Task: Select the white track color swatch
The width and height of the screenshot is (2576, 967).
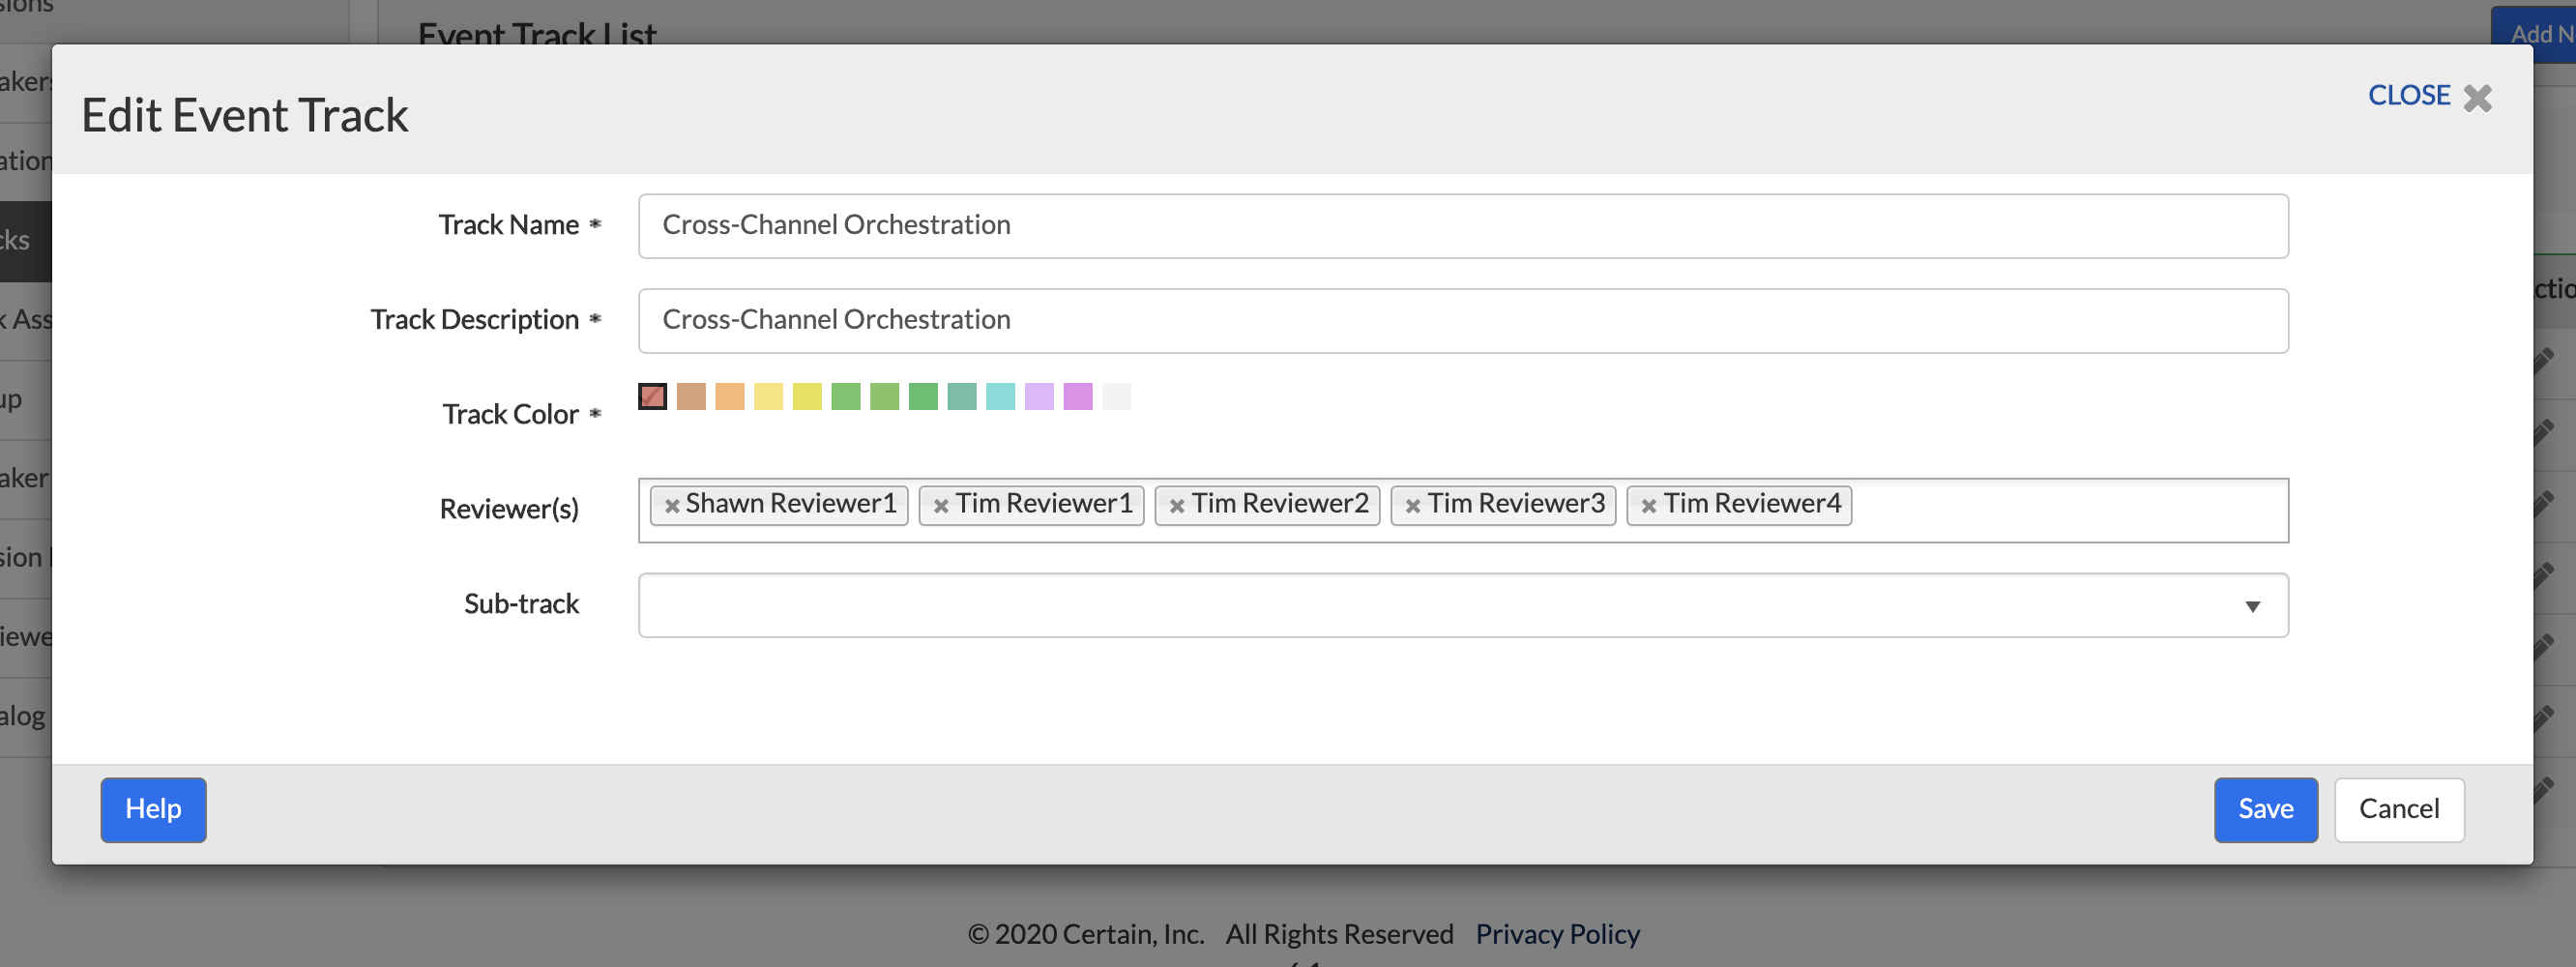Action: point(1116,396)
